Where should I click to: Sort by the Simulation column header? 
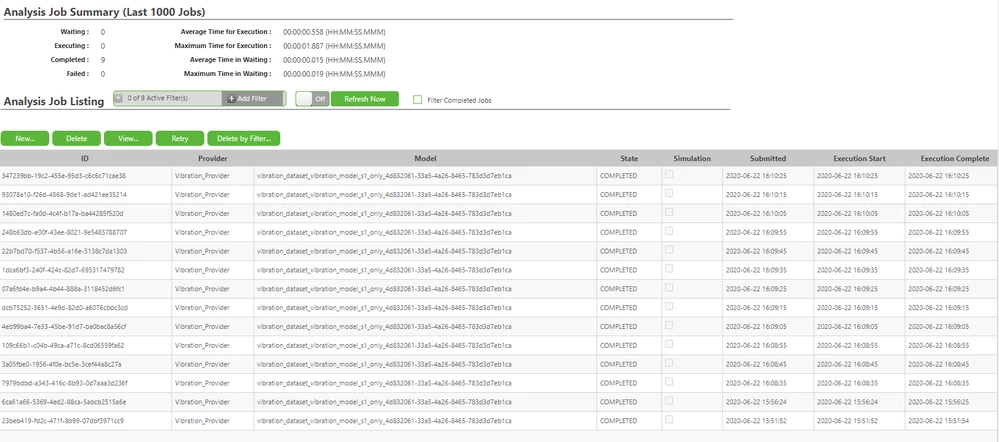pos(692,159)
